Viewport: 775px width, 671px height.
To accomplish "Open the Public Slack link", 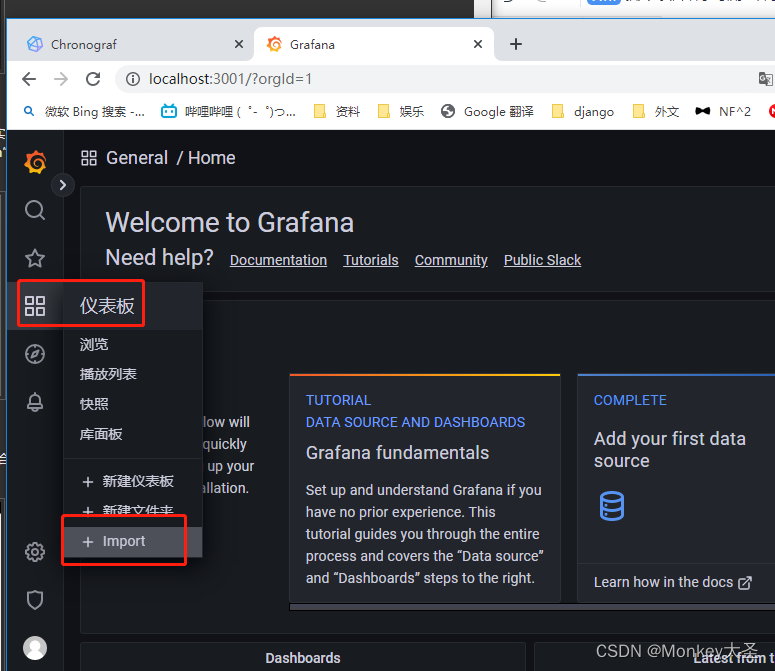I will [x=542, y=260].
